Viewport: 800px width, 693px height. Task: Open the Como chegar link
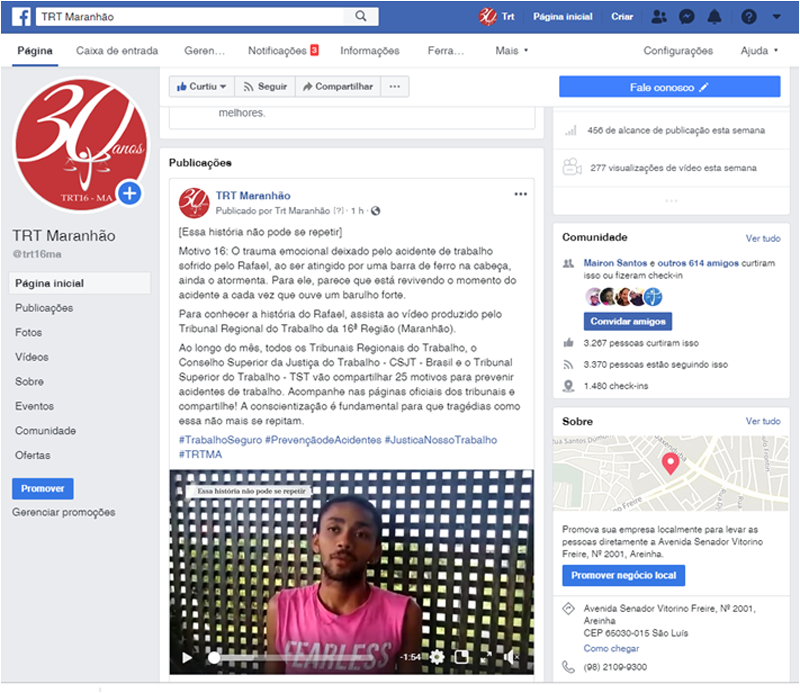611,648
